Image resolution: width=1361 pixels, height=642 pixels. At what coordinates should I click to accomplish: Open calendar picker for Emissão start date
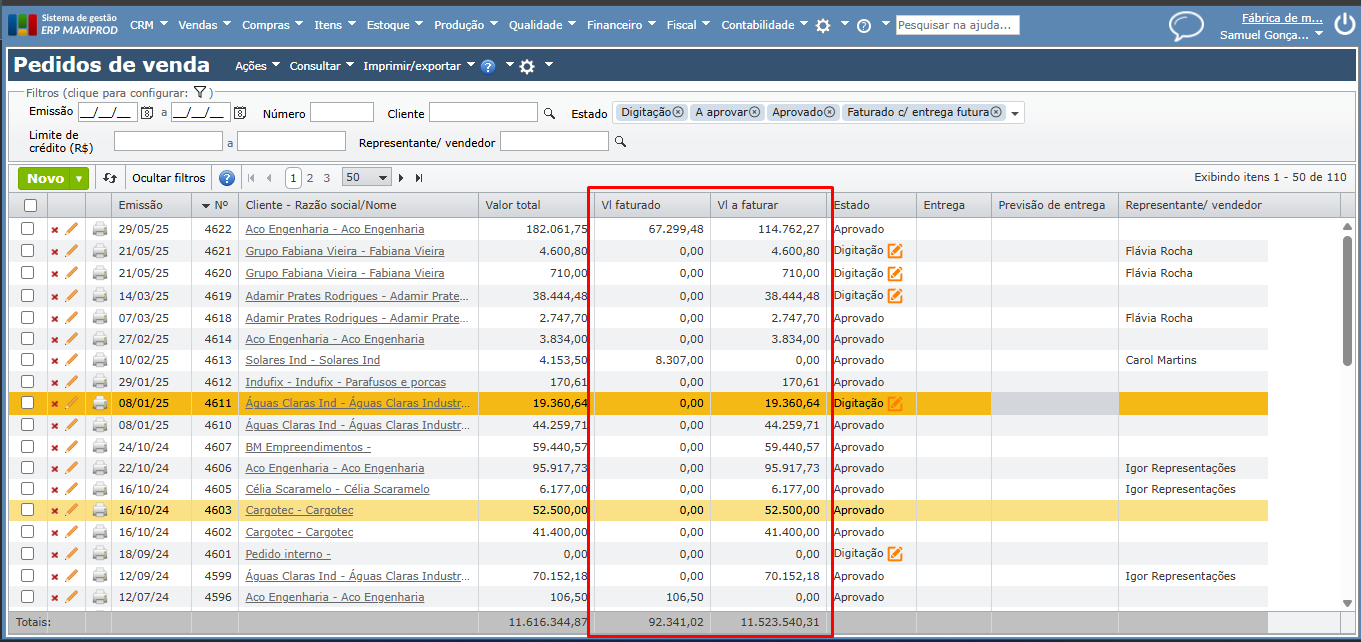(146, 113)
